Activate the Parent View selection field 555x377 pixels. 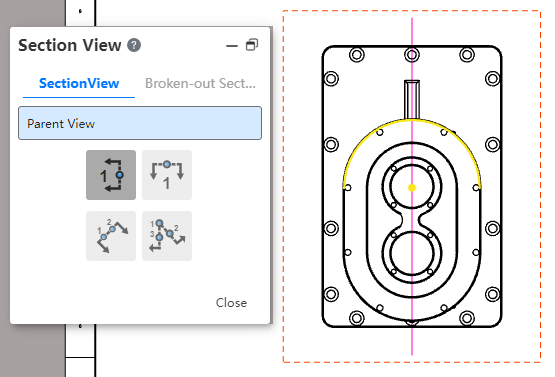(140, 123)
